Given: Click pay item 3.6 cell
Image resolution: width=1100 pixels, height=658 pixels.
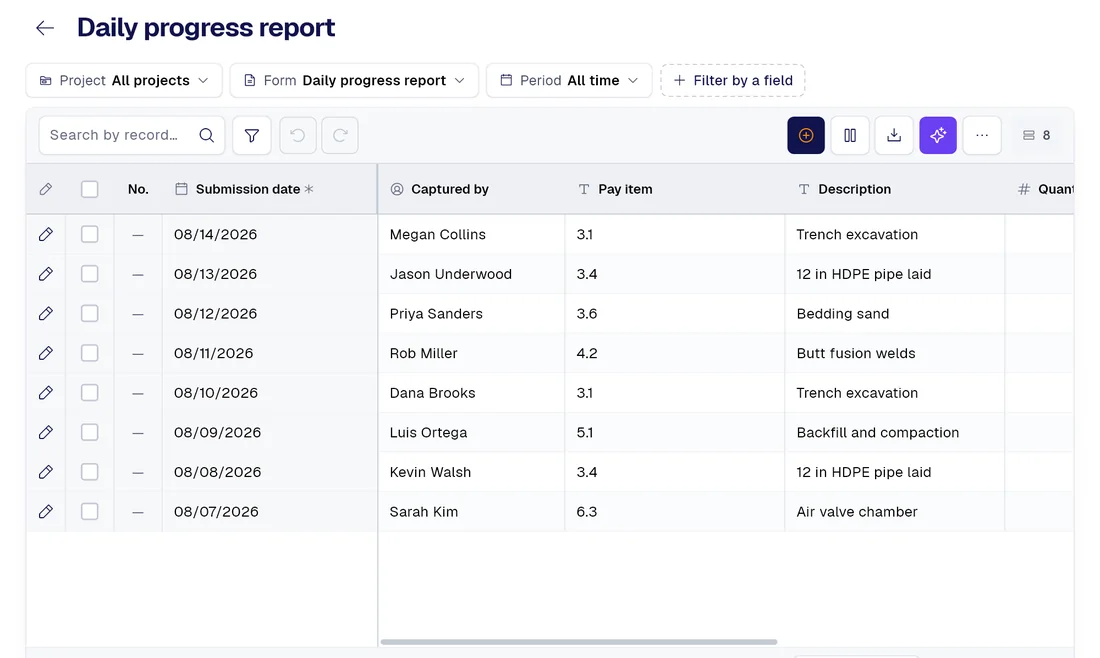Looking at the screenshot, I should (675, 314).
